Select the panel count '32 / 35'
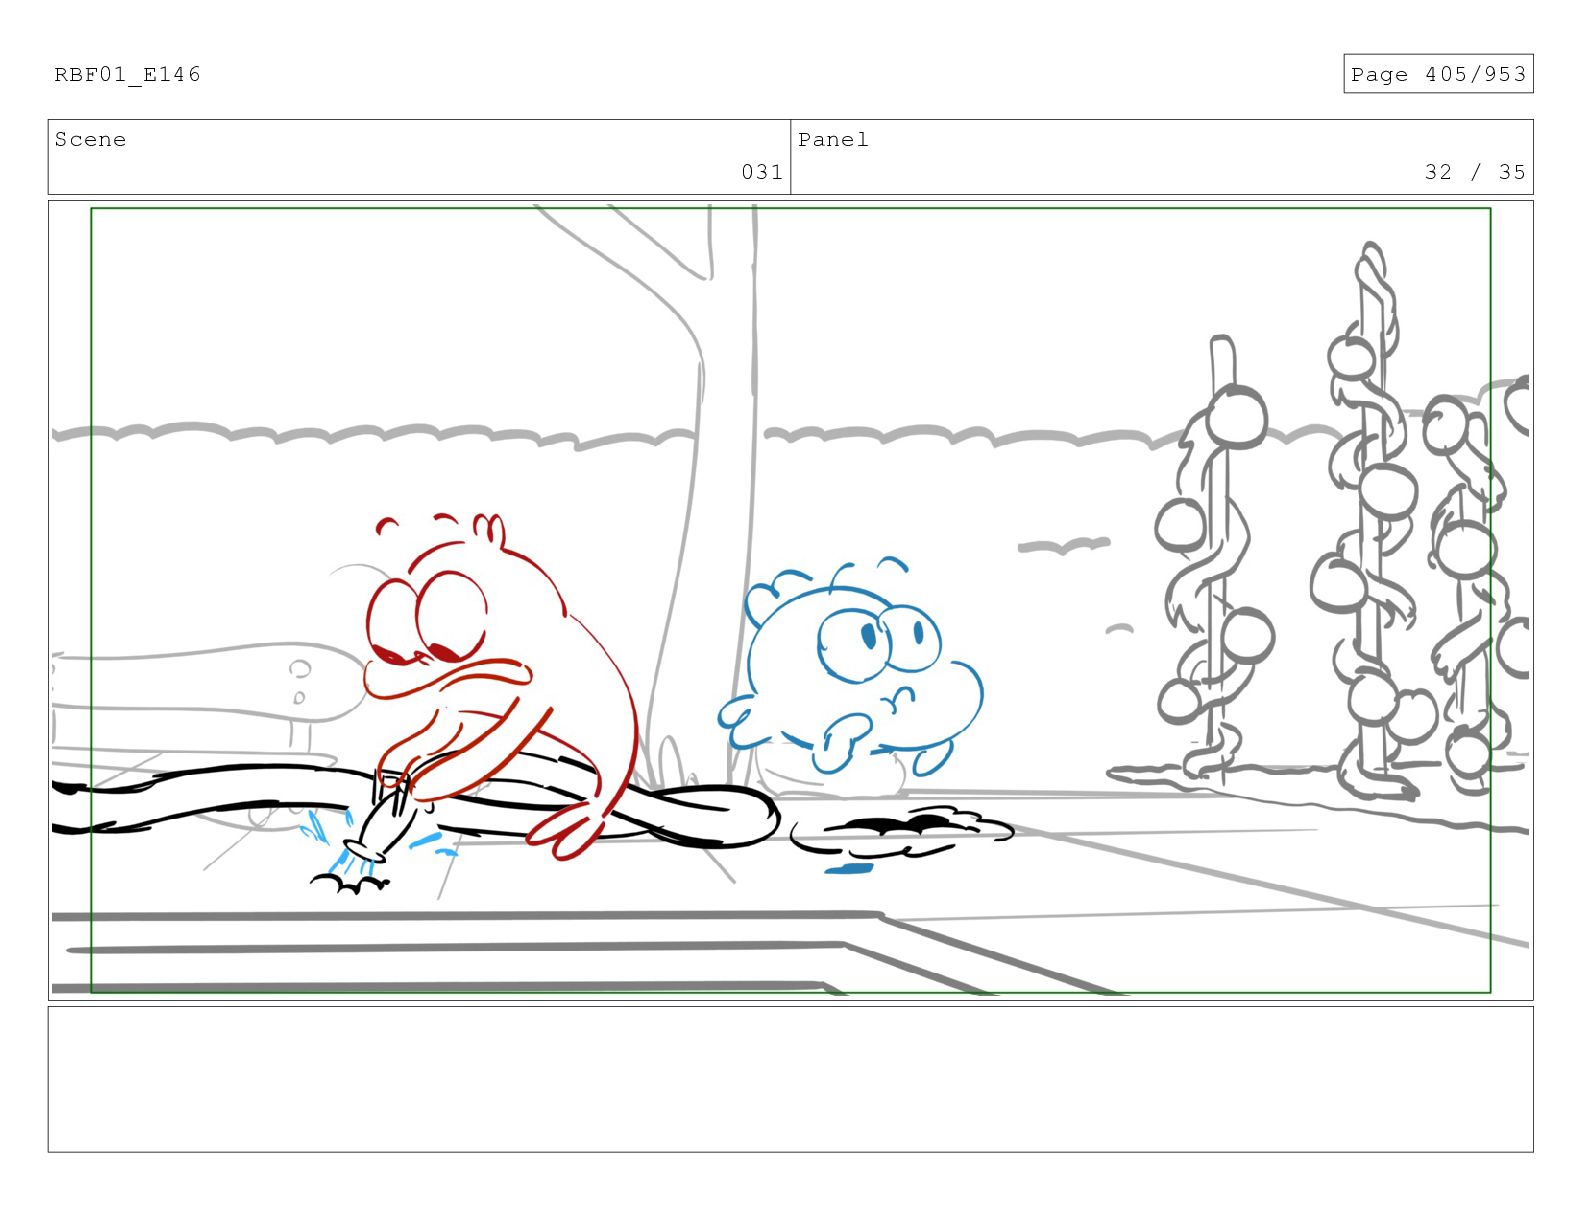This screenshot has height=1224, width=1584. (1475, 172)
